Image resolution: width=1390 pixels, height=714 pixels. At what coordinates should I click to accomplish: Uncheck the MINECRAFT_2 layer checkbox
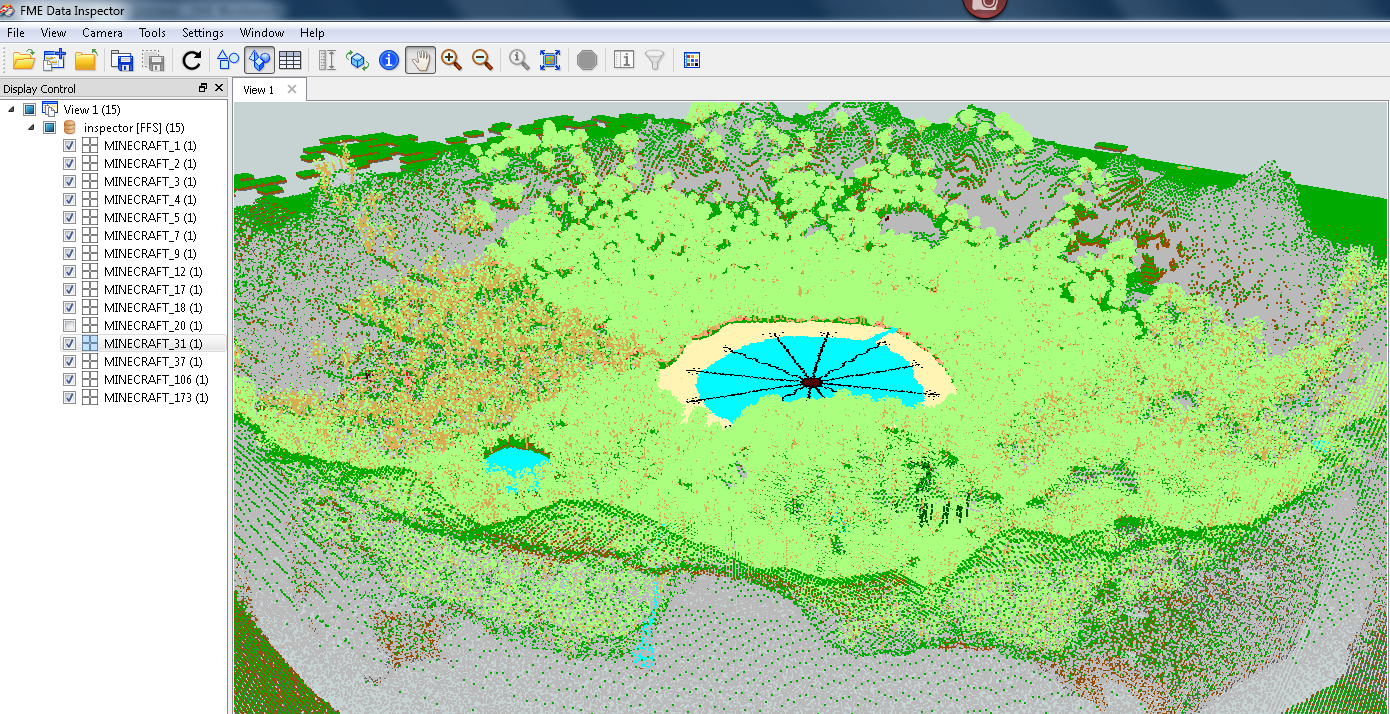click(x=69, y=163)
